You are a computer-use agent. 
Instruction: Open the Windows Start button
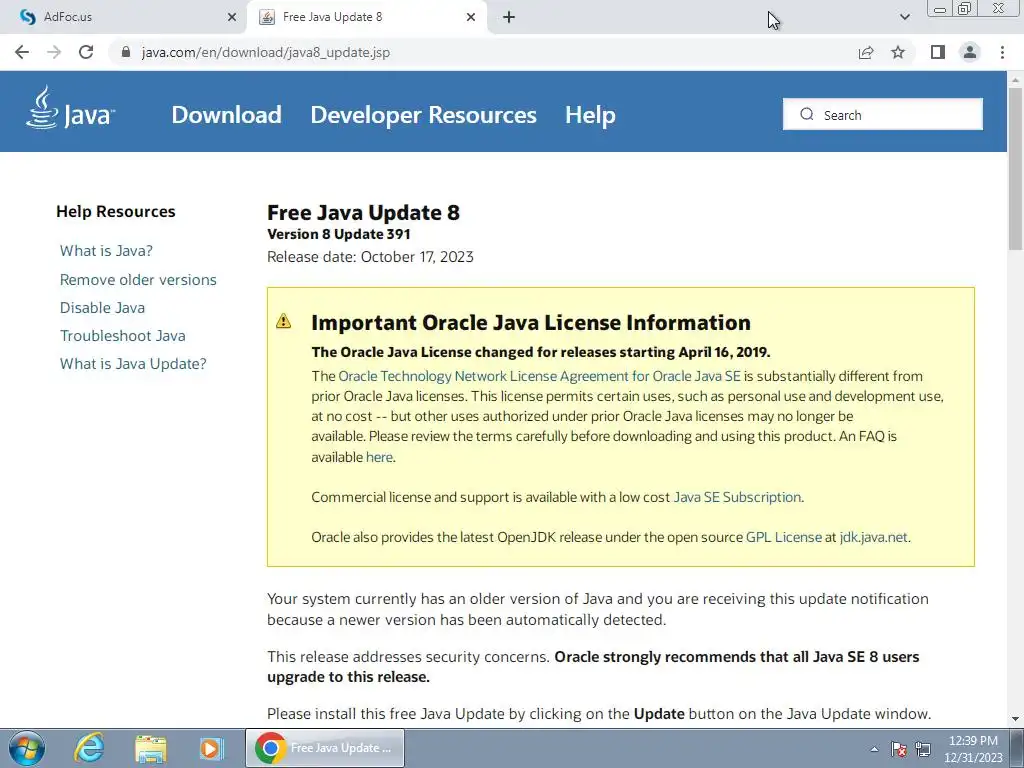(x=26, y=748)
